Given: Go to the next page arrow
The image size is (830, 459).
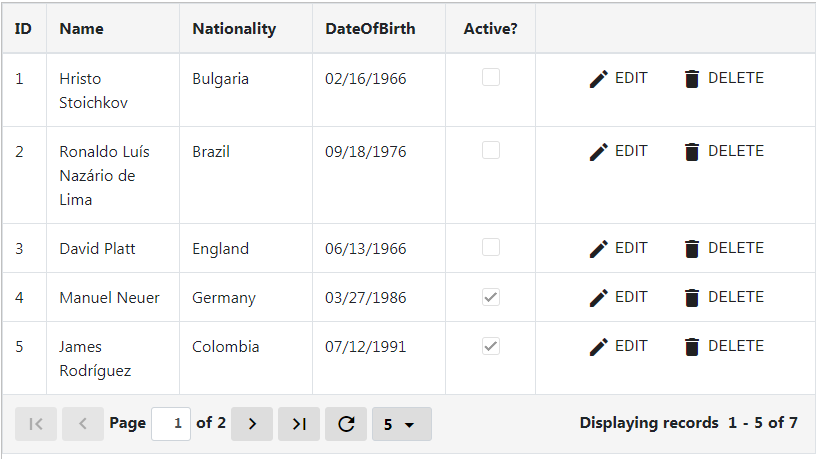Looking at the screenshot, I should (252, 424).
